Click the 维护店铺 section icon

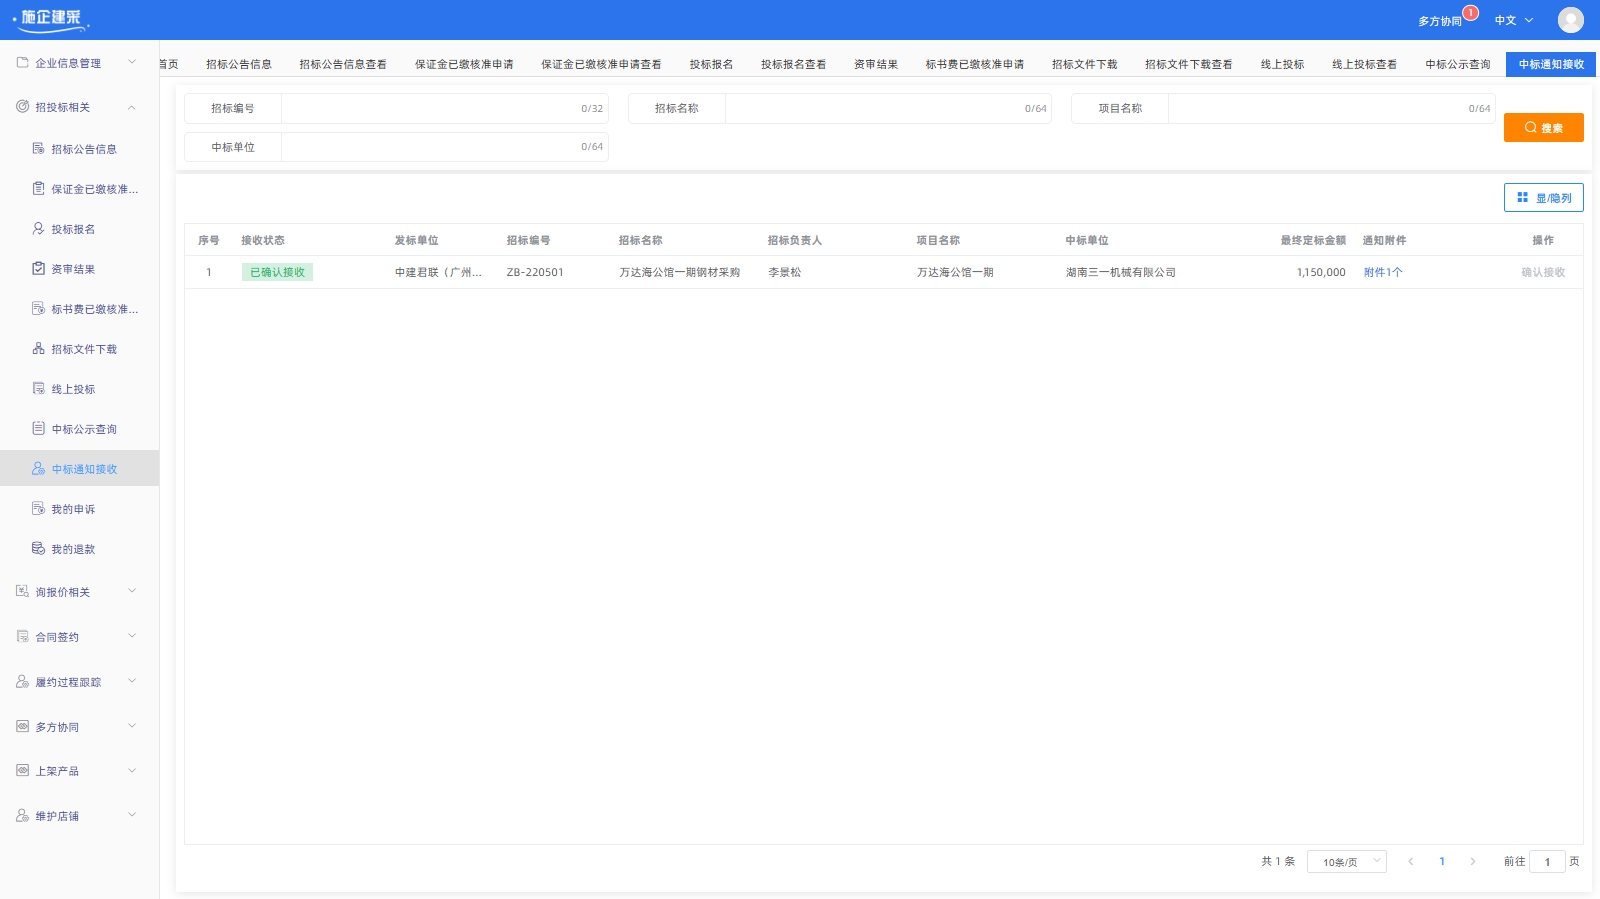pos(22,815)
